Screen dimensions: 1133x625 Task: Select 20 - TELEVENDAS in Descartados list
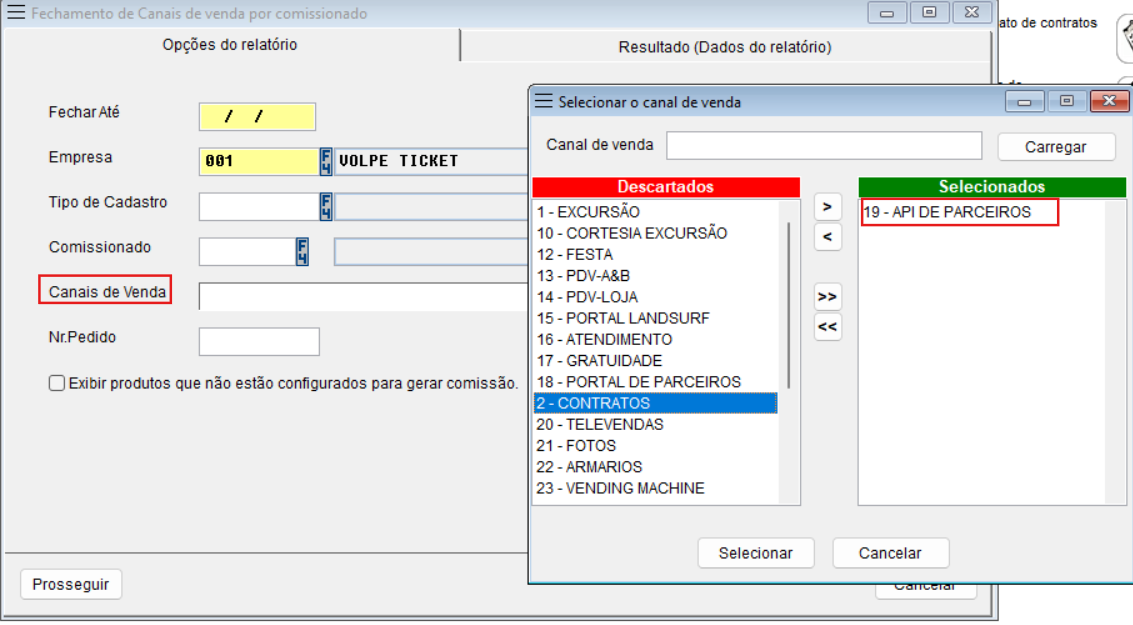600,424
